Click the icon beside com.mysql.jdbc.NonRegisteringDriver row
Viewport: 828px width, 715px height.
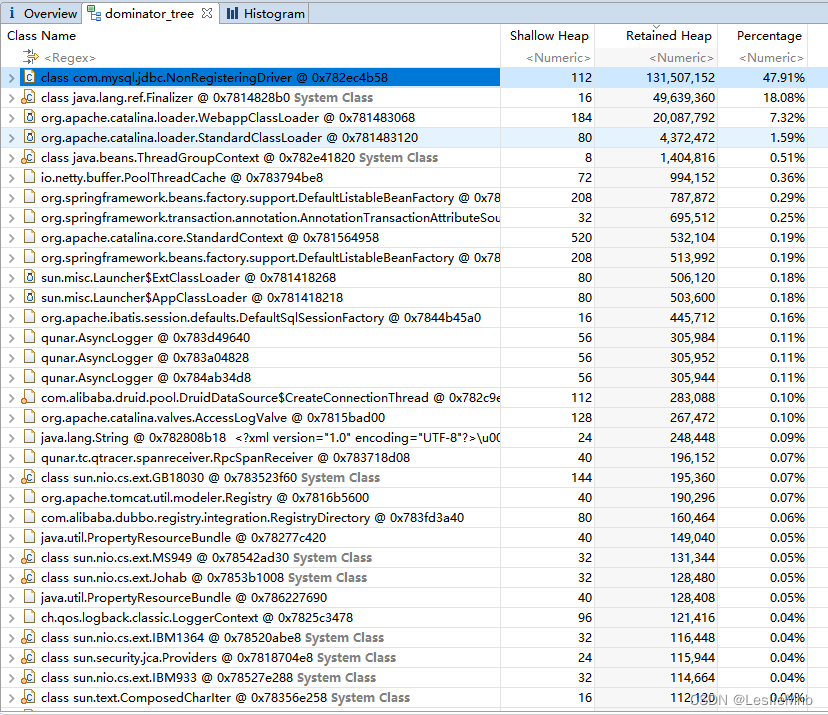pyautogui.click(x=30, y=78)
